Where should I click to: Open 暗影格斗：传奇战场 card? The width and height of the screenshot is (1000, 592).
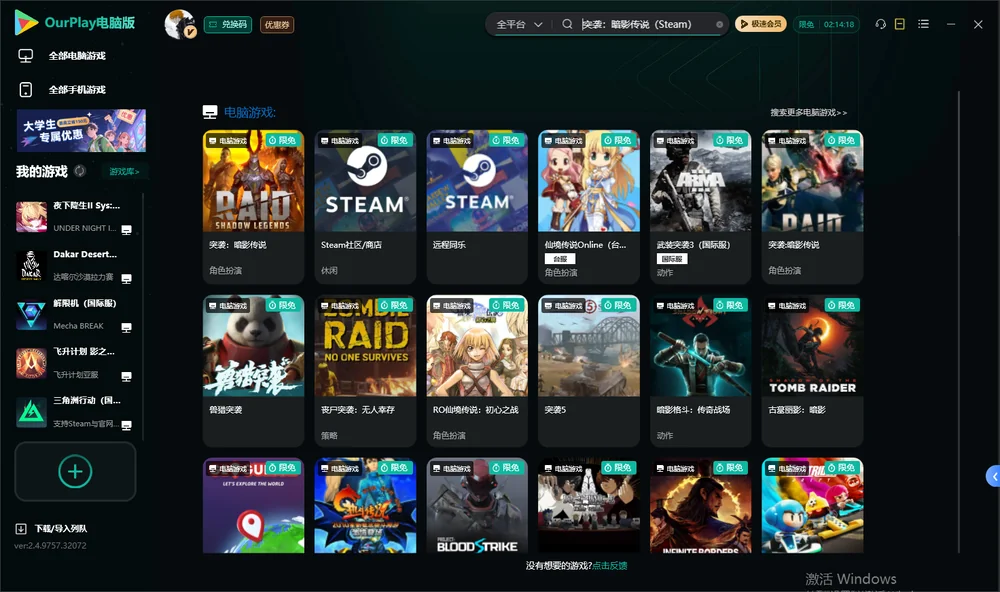coord(700,371)
